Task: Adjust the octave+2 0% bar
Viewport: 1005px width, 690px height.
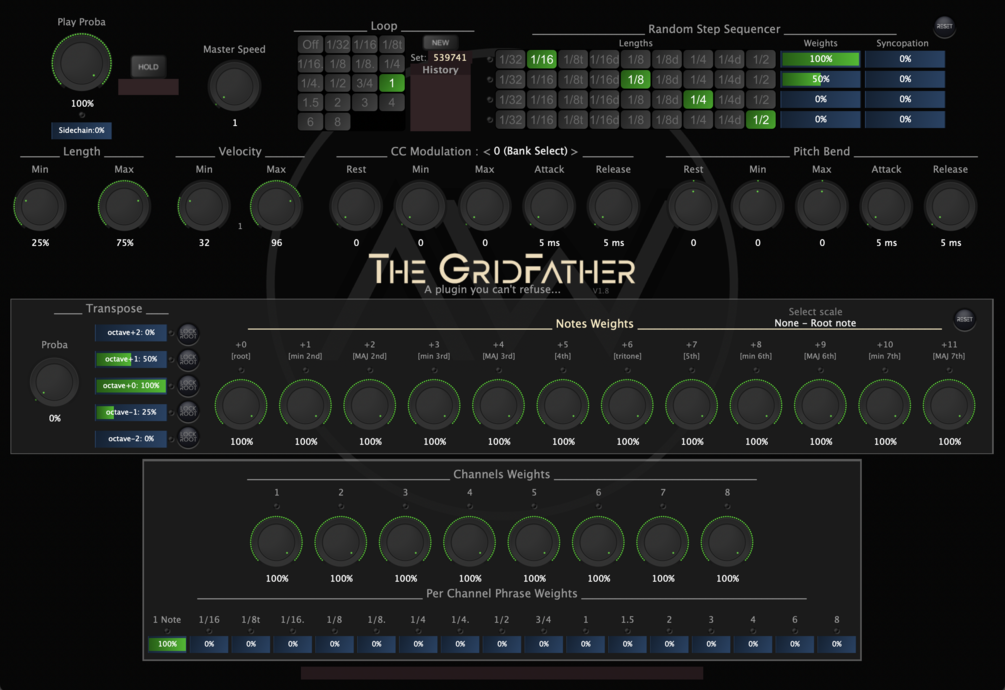Action: tap(131, 333)
